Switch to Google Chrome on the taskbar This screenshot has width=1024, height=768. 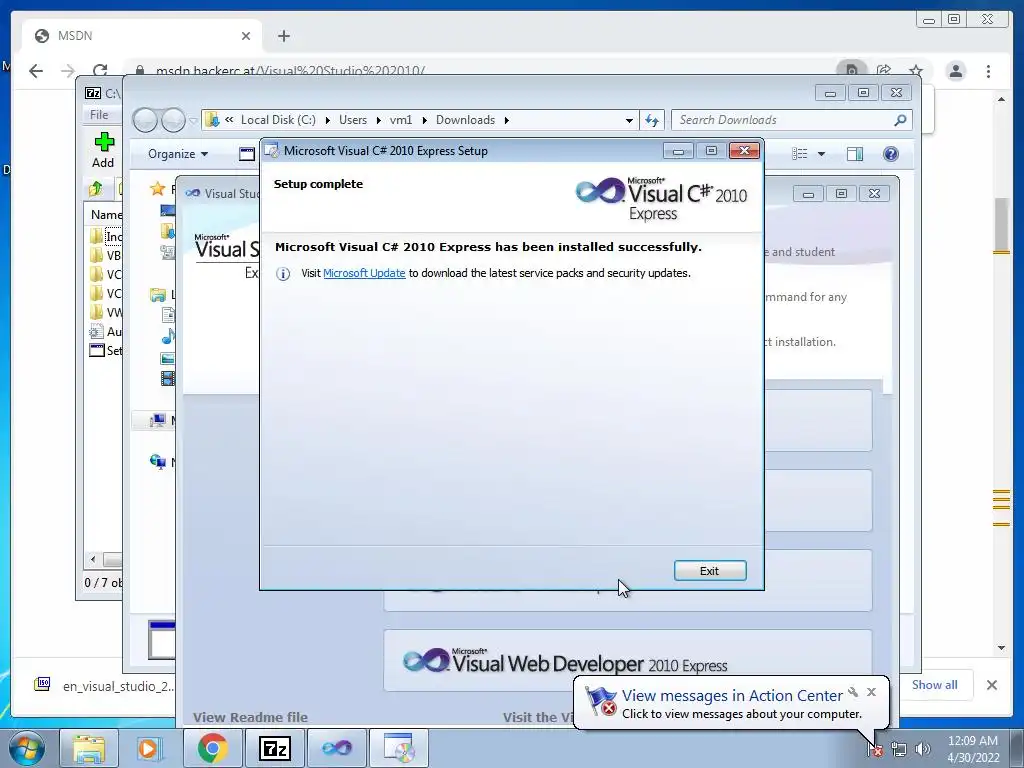[x=212, y=748]
